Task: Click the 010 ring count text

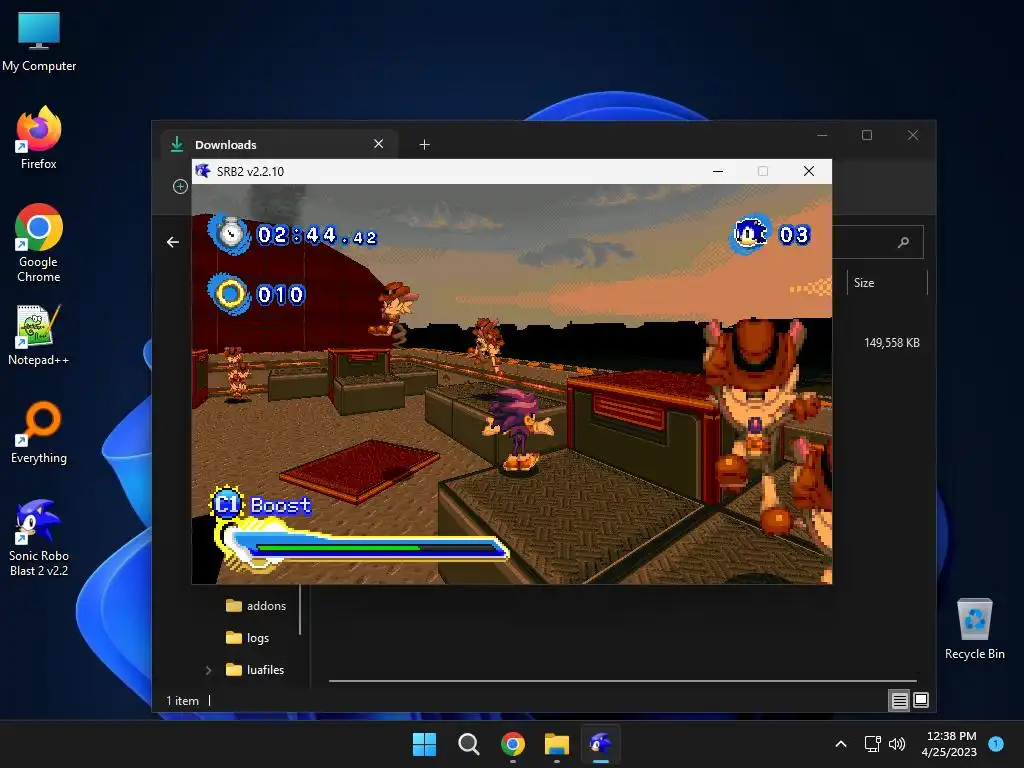Action: pyautogui.click(x=280, y=295)
